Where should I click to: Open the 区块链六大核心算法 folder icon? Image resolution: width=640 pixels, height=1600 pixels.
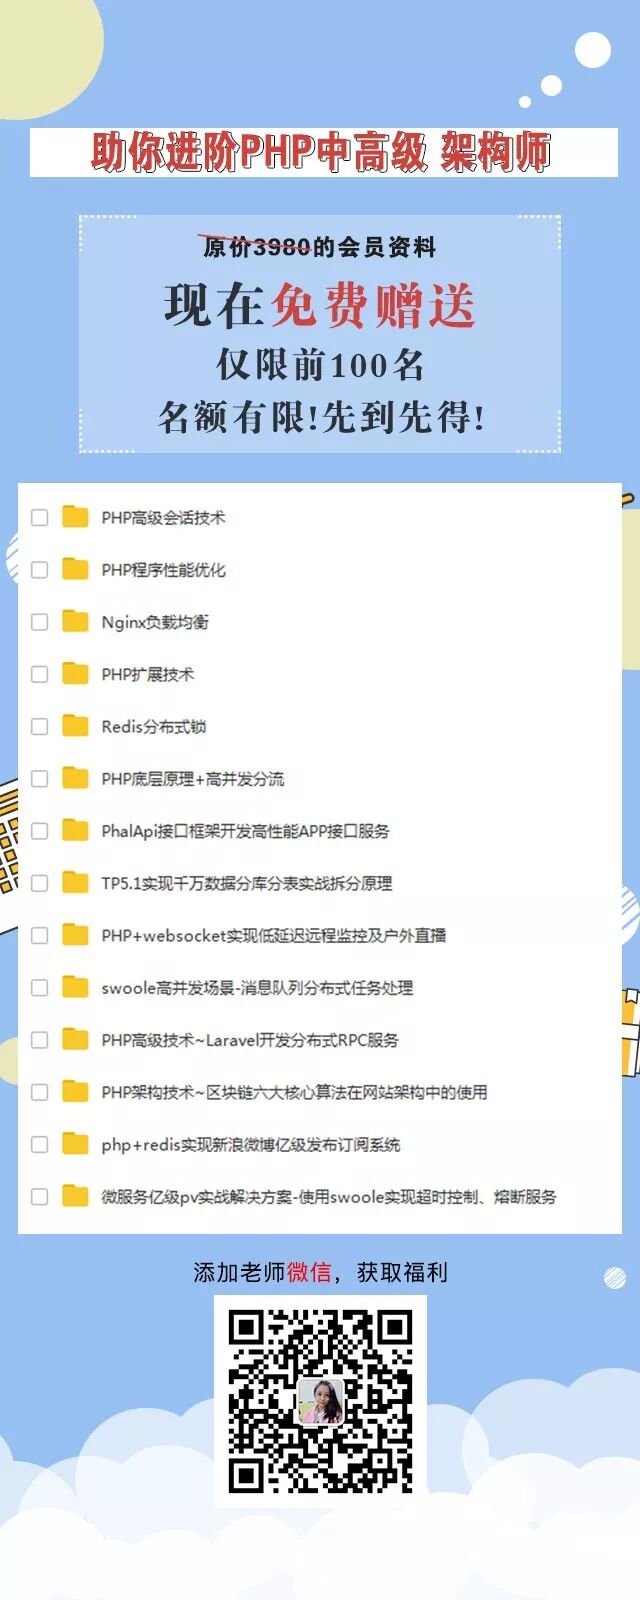(x=75, y=1090)
